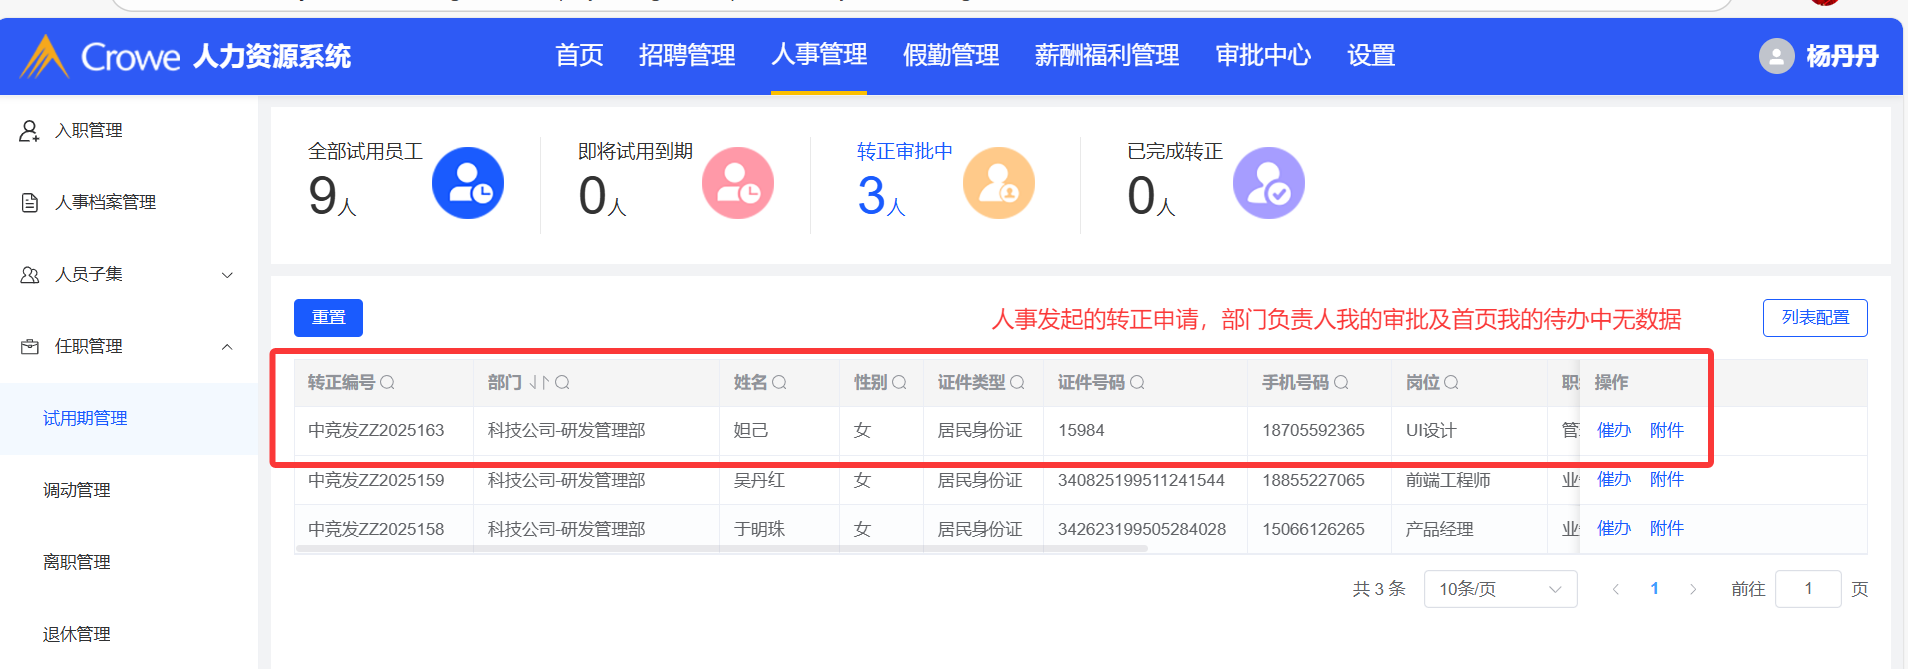Click the 重置 button
This screenshot has width=1908, height=669.
(x=328, y=318)
